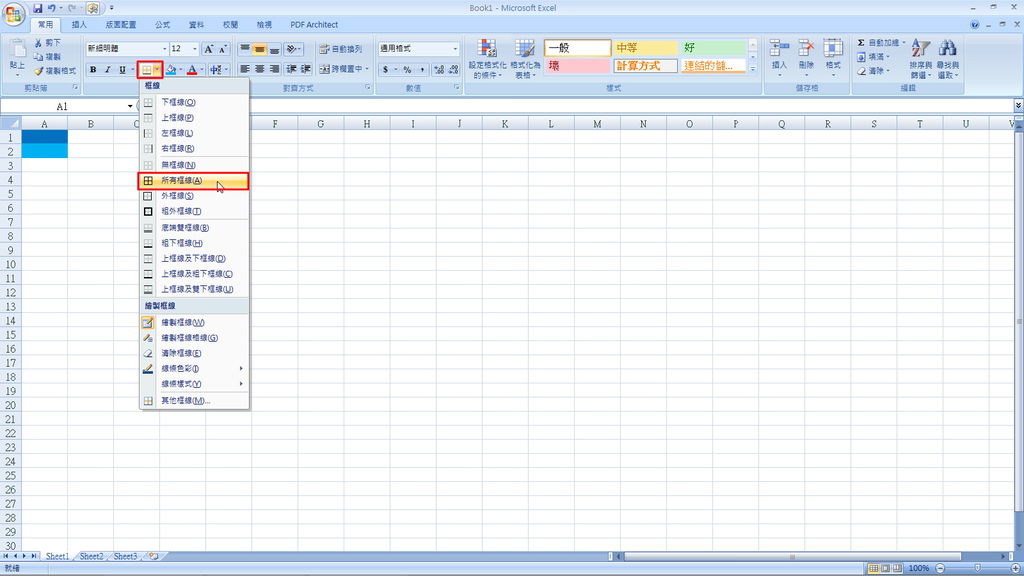The height and width of the screenshot is (576, 1024).
Task: Choose All Borders (所有框線) from menu
Action: (194, 181)
